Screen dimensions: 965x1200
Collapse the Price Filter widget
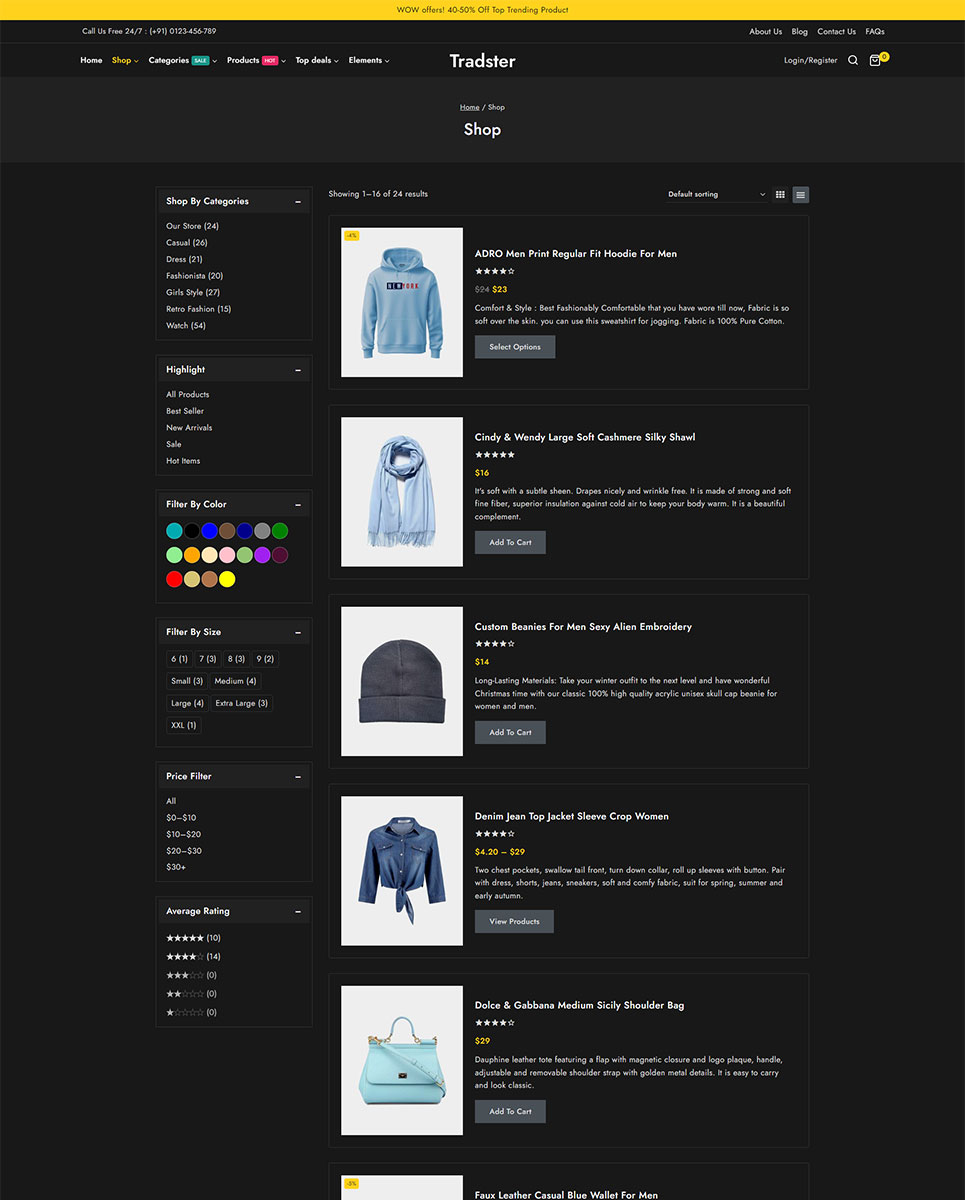tap(298, 777)
